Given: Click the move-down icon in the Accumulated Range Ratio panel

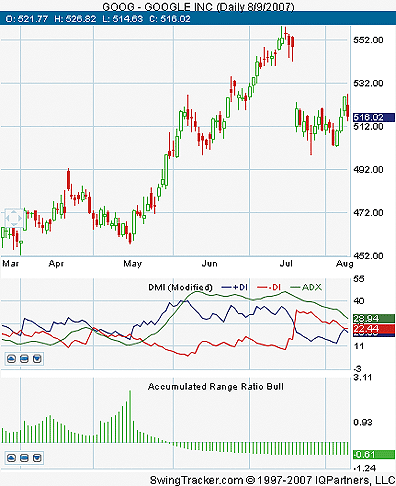Looking at the screenshot, I should pos(37,458).
